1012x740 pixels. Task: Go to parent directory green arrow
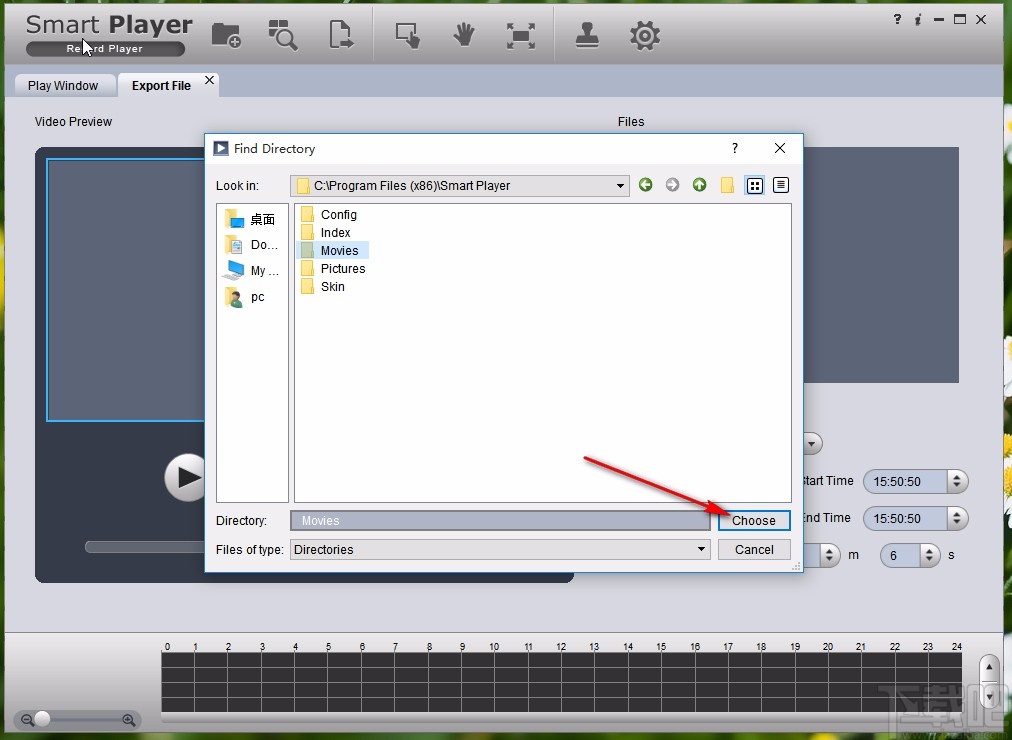(700, 185)
